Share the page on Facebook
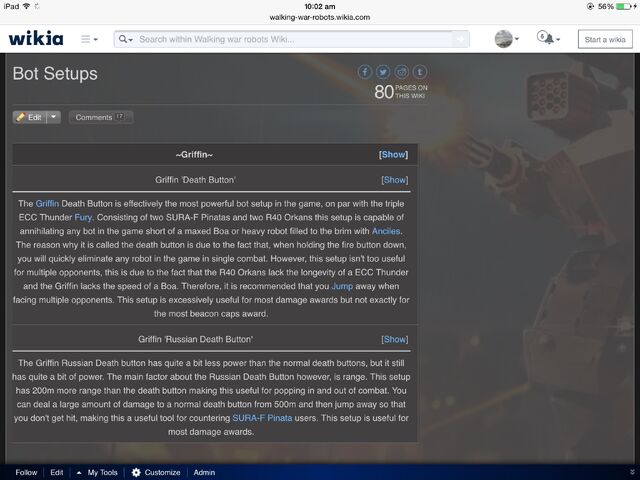This screenshot has width=640, height=480. click(365, 72)
